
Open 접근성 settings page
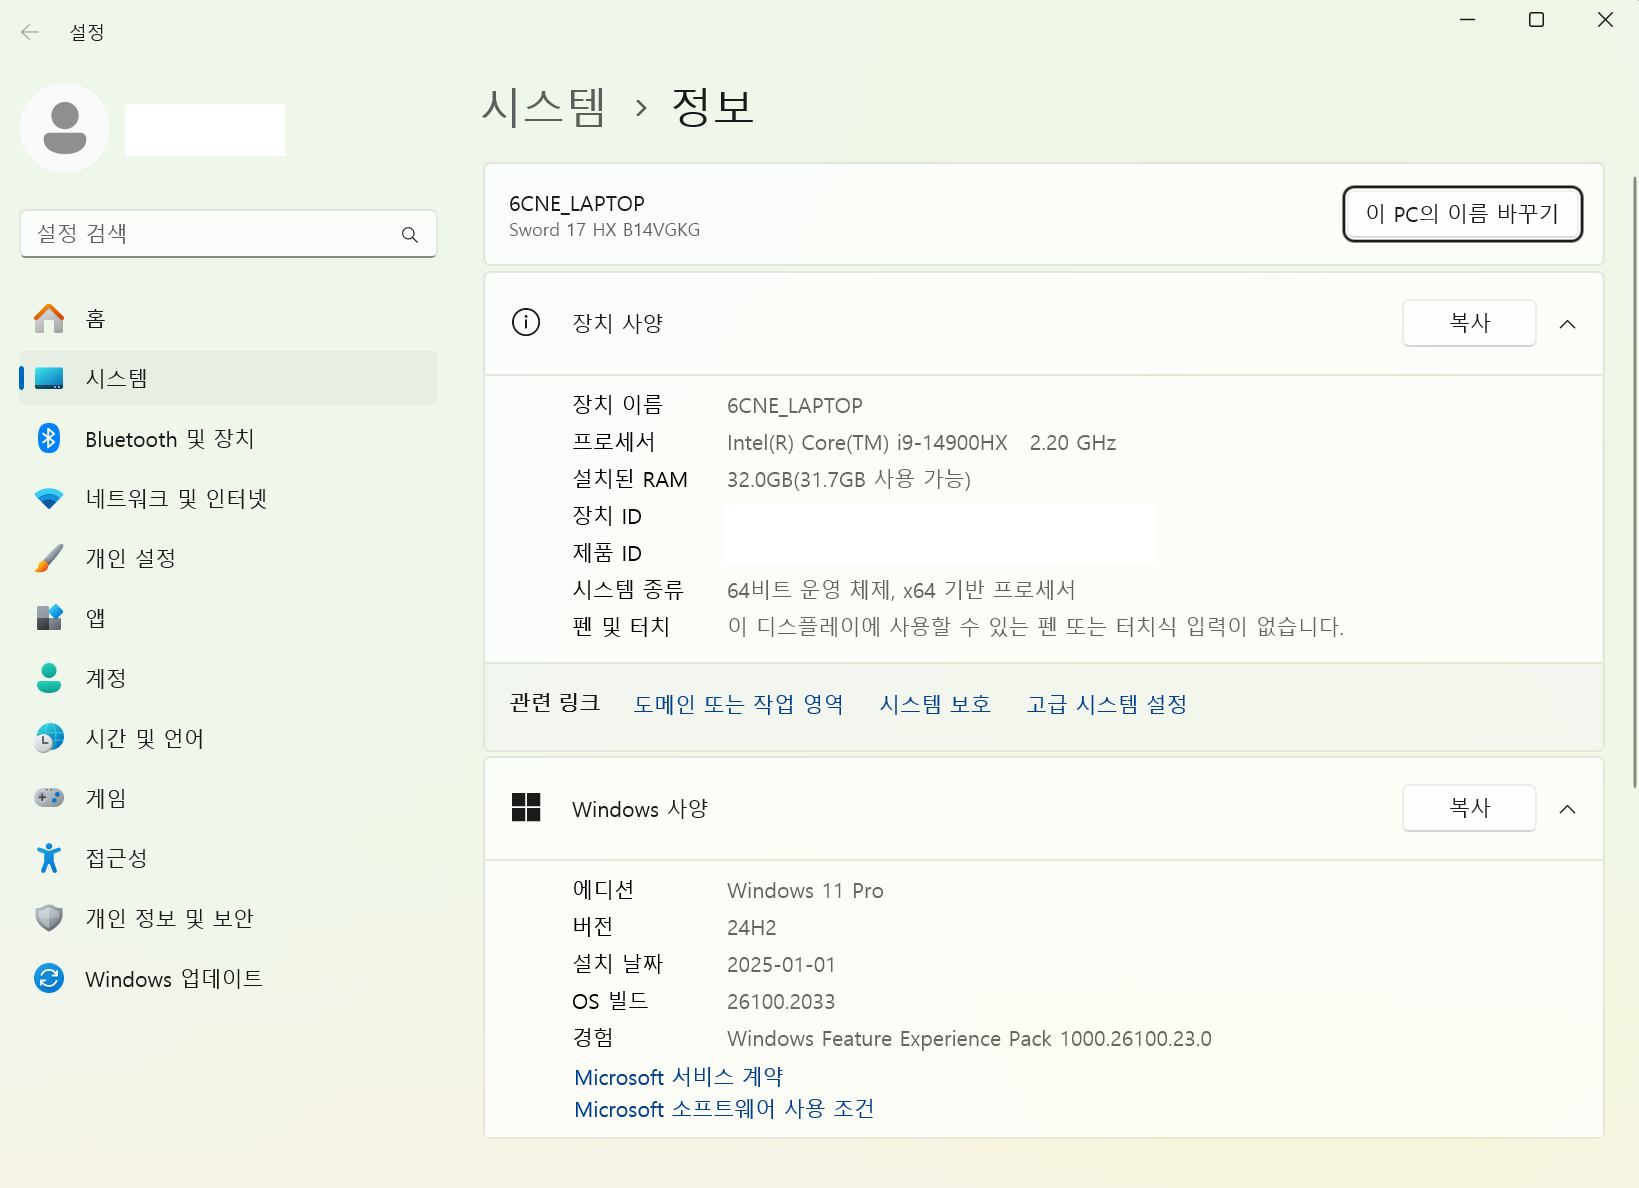229,858
